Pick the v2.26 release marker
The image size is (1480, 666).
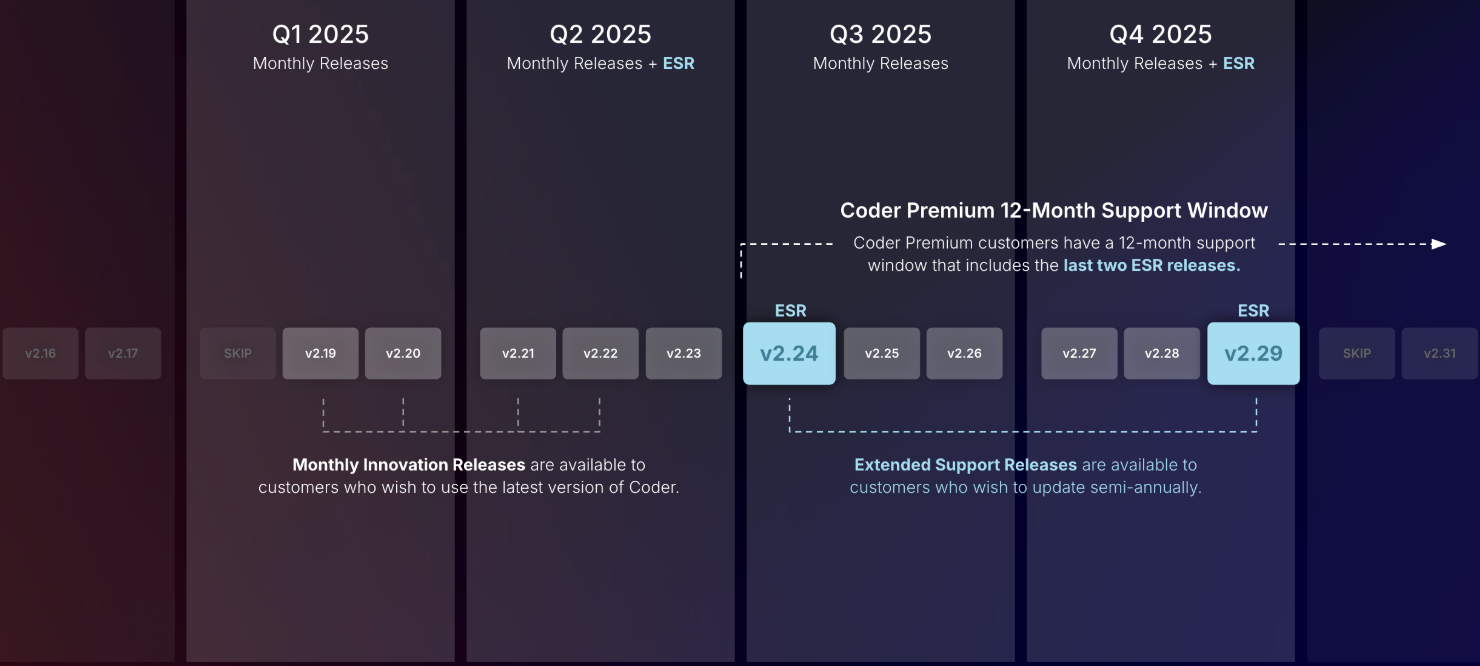(x=964, y=353)
